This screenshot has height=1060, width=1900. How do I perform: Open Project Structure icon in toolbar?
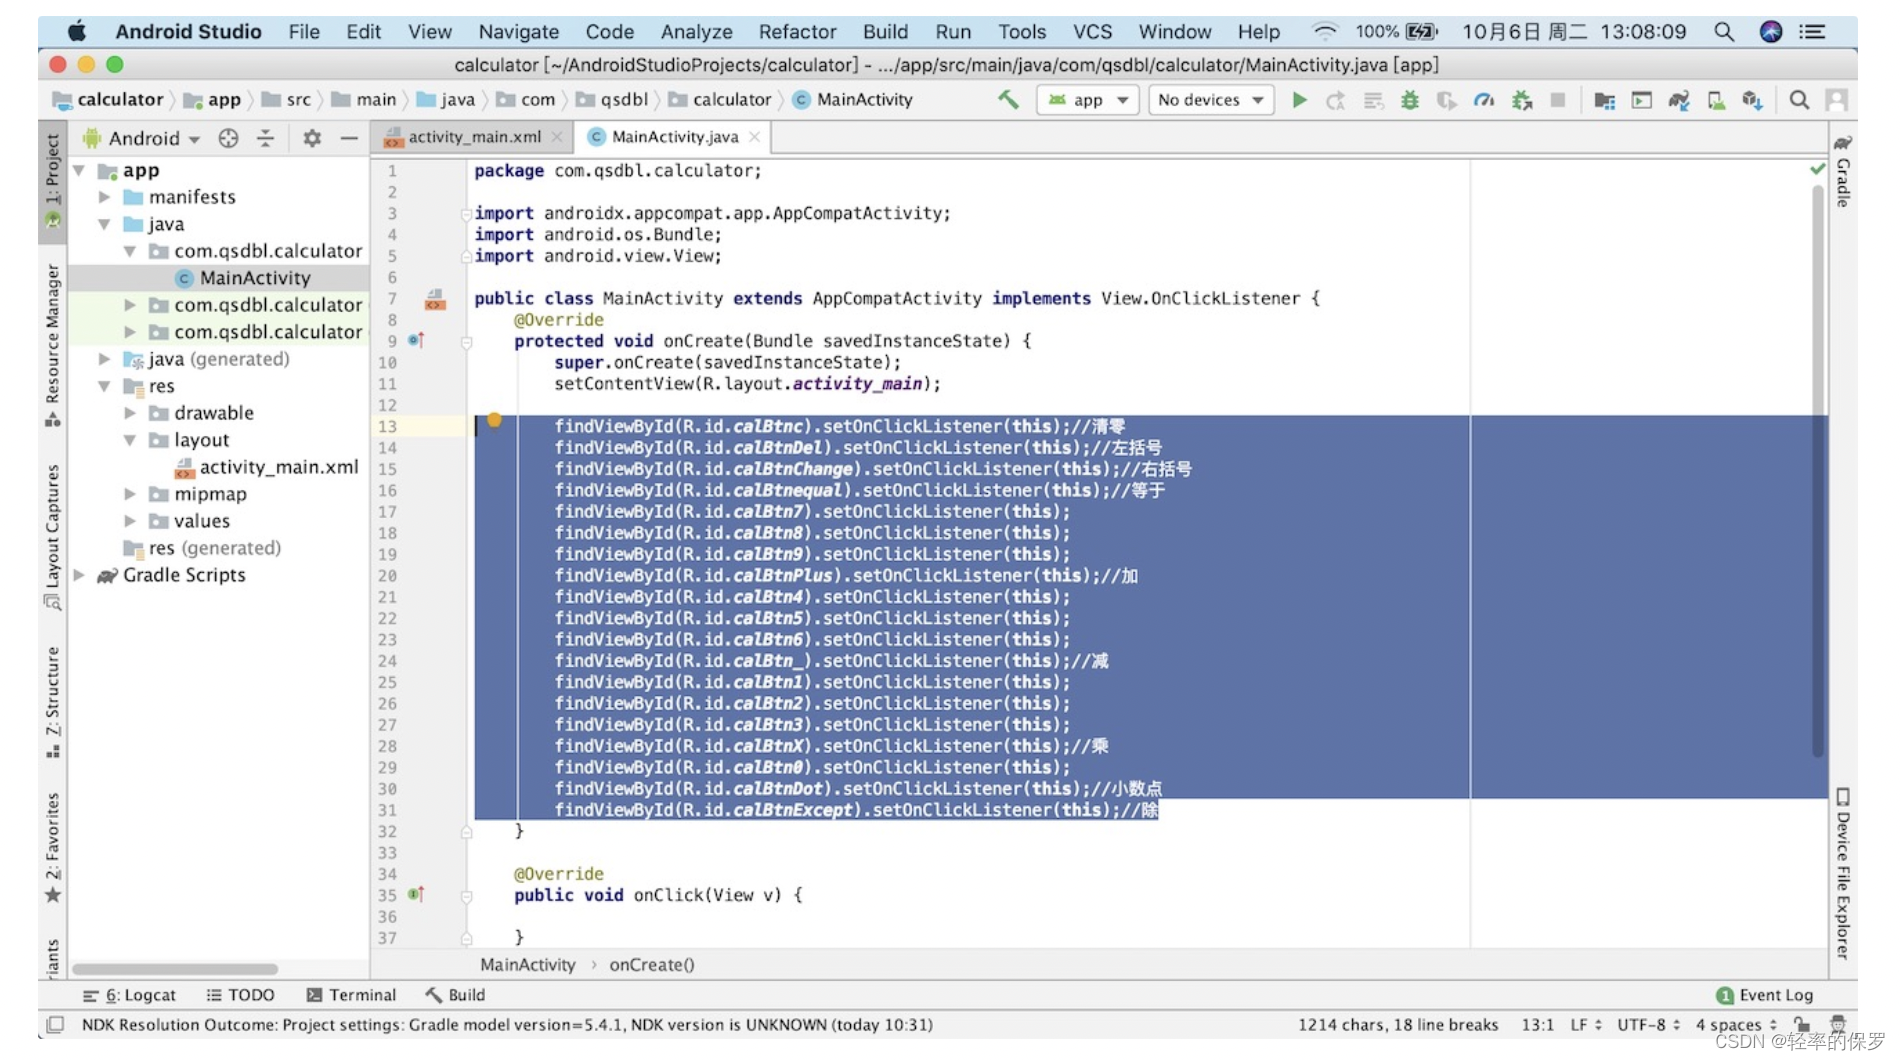tap(1604, 100)
